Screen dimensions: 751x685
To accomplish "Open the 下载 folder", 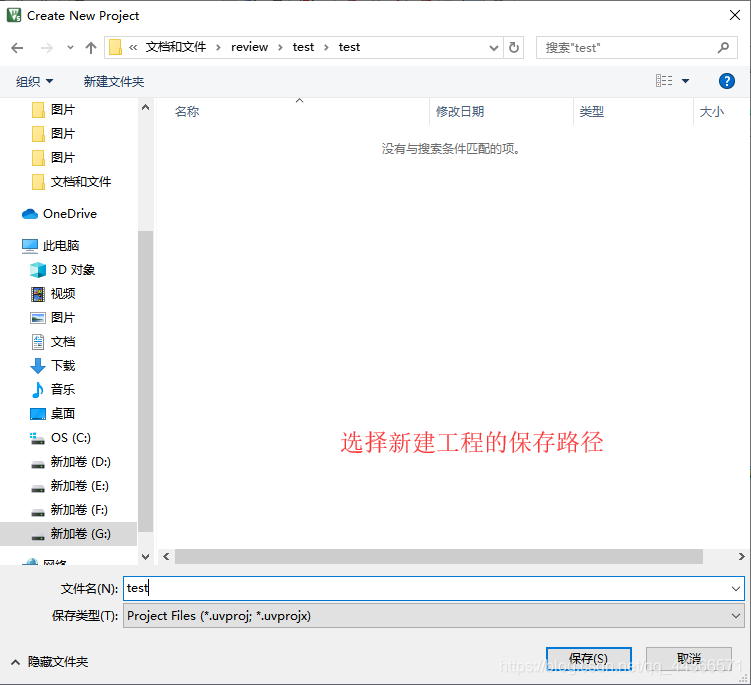I will 63,365.
